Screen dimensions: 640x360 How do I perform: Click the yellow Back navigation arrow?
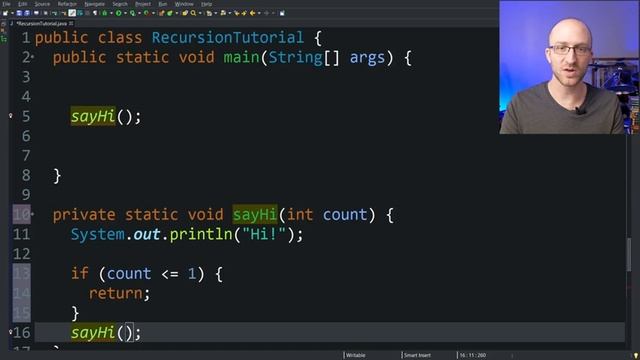(253, 13)
